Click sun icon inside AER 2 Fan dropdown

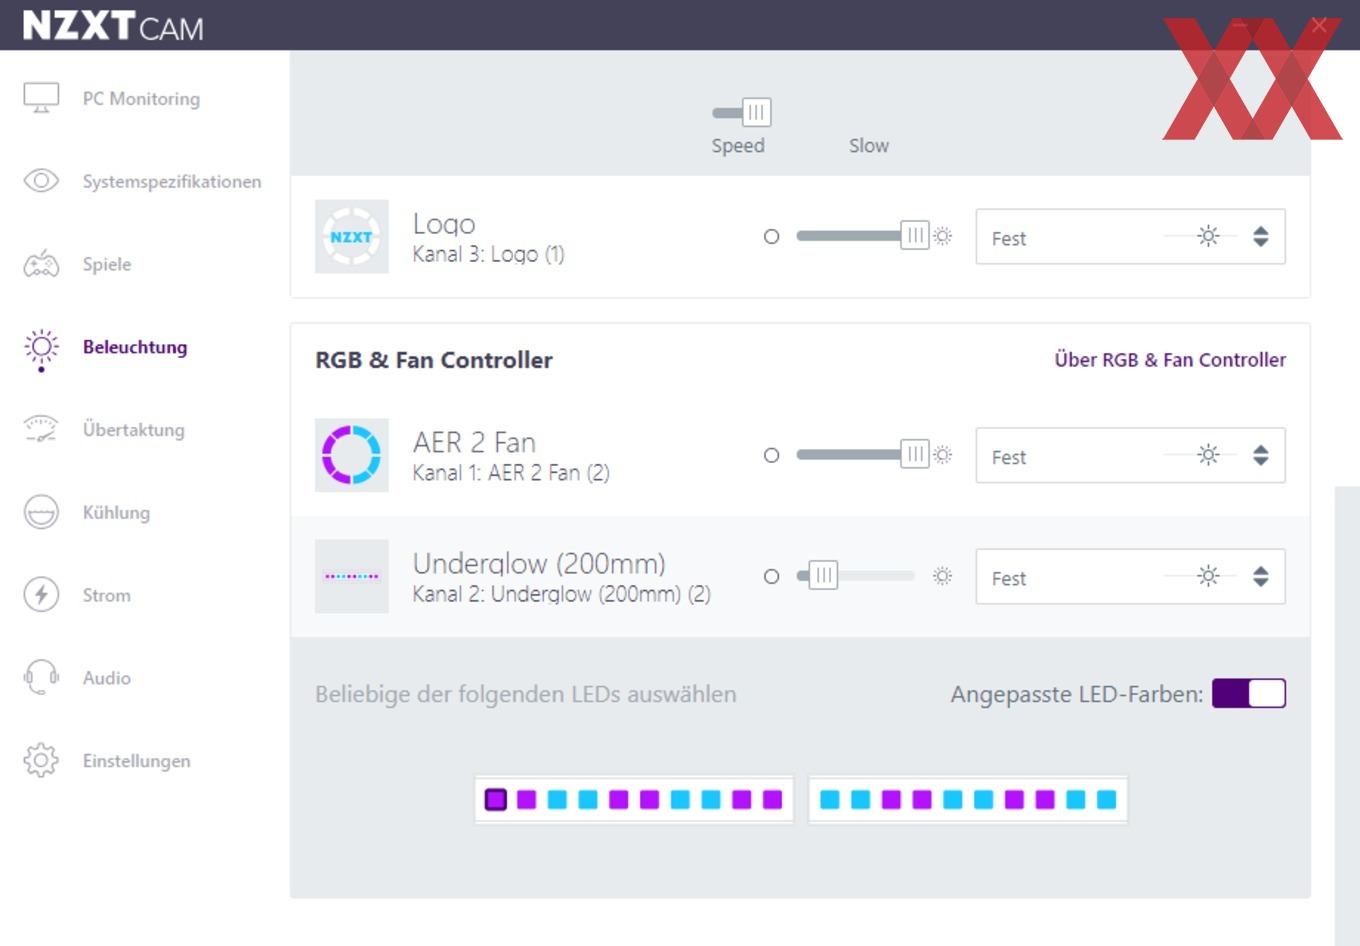click(x=1209, y=455)
